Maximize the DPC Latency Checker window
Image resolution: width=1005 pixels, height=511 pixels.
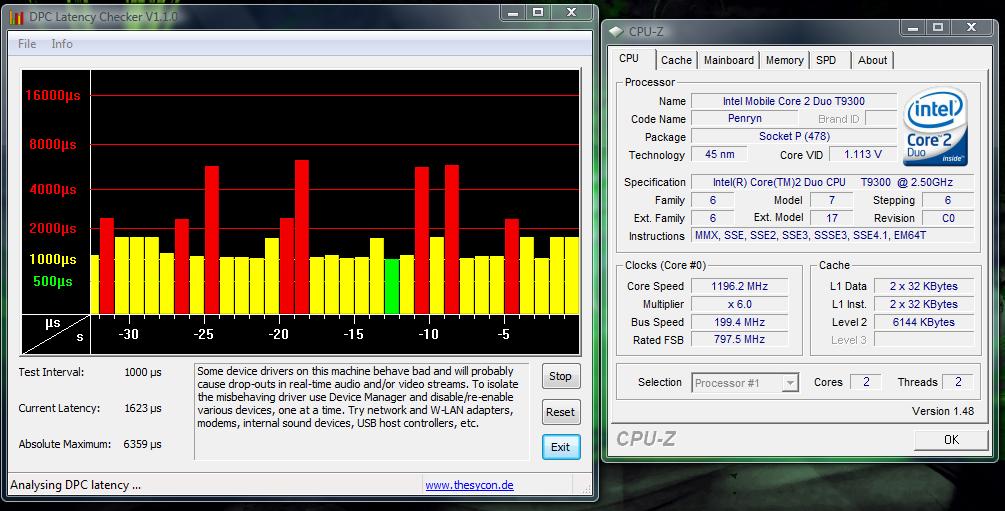coord(538,13)
